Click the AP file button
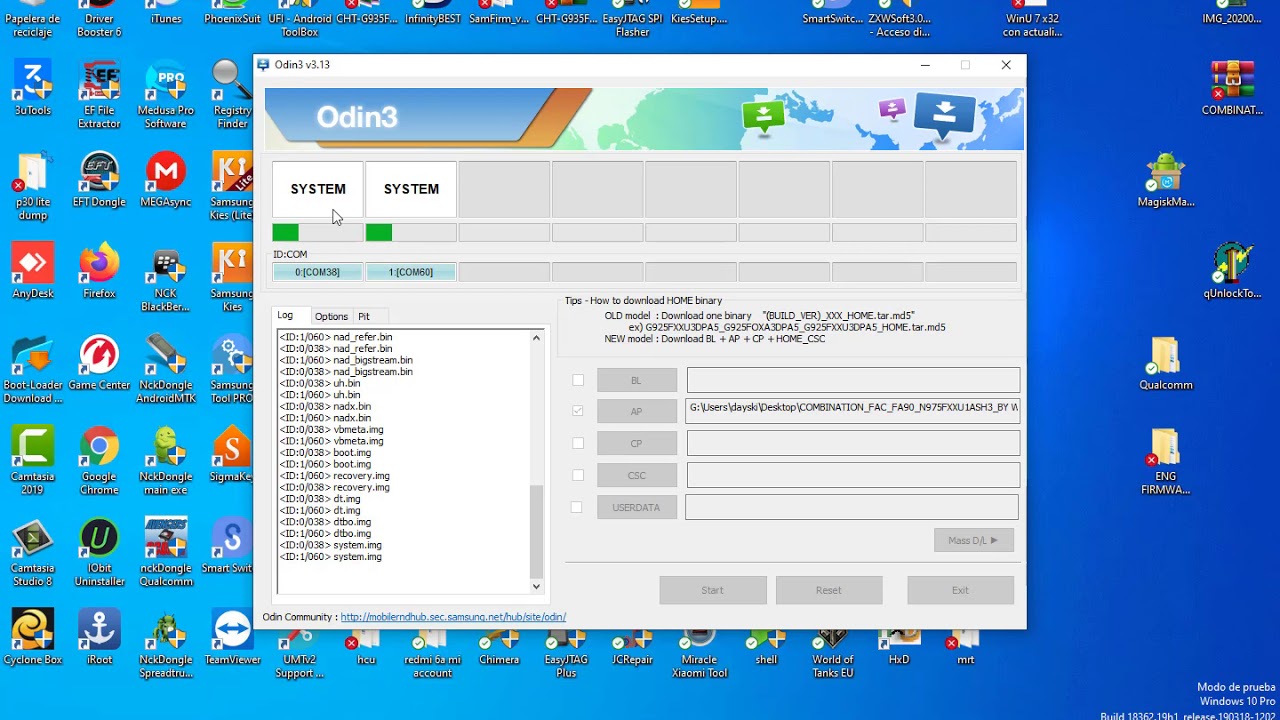This screenshot has width=1280, height=720. coord(637,411)
